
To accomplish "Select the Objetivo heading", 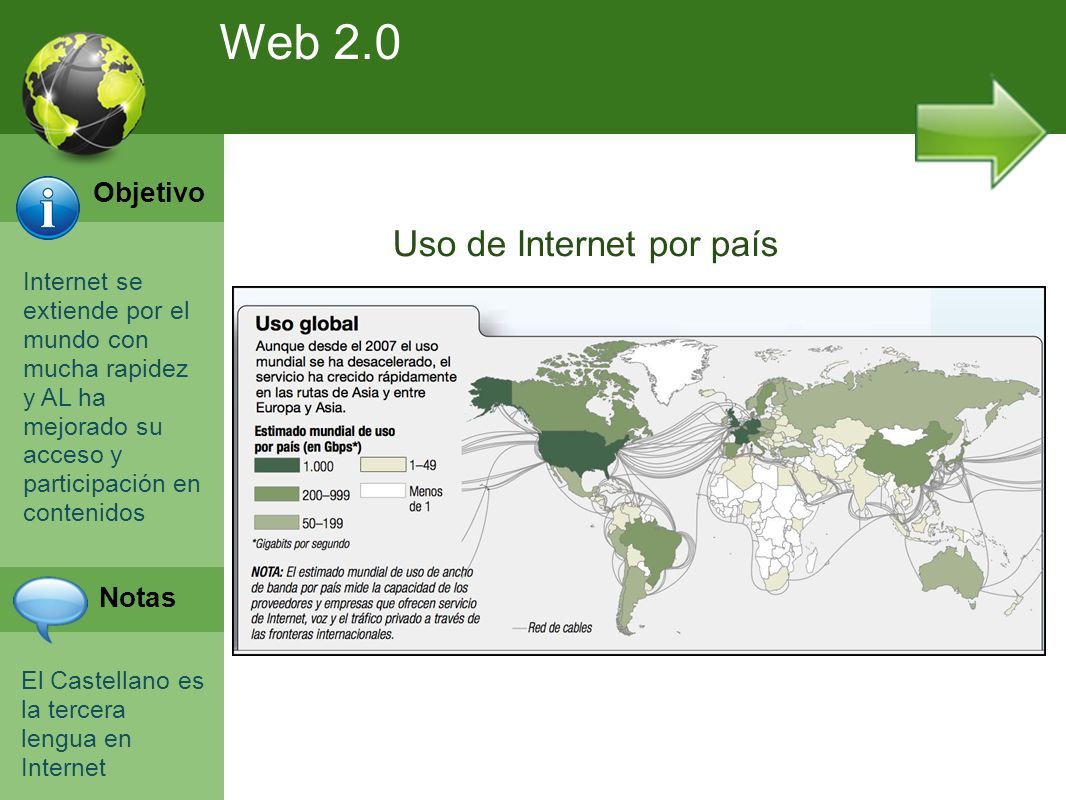I will click(x=149, y=193).
